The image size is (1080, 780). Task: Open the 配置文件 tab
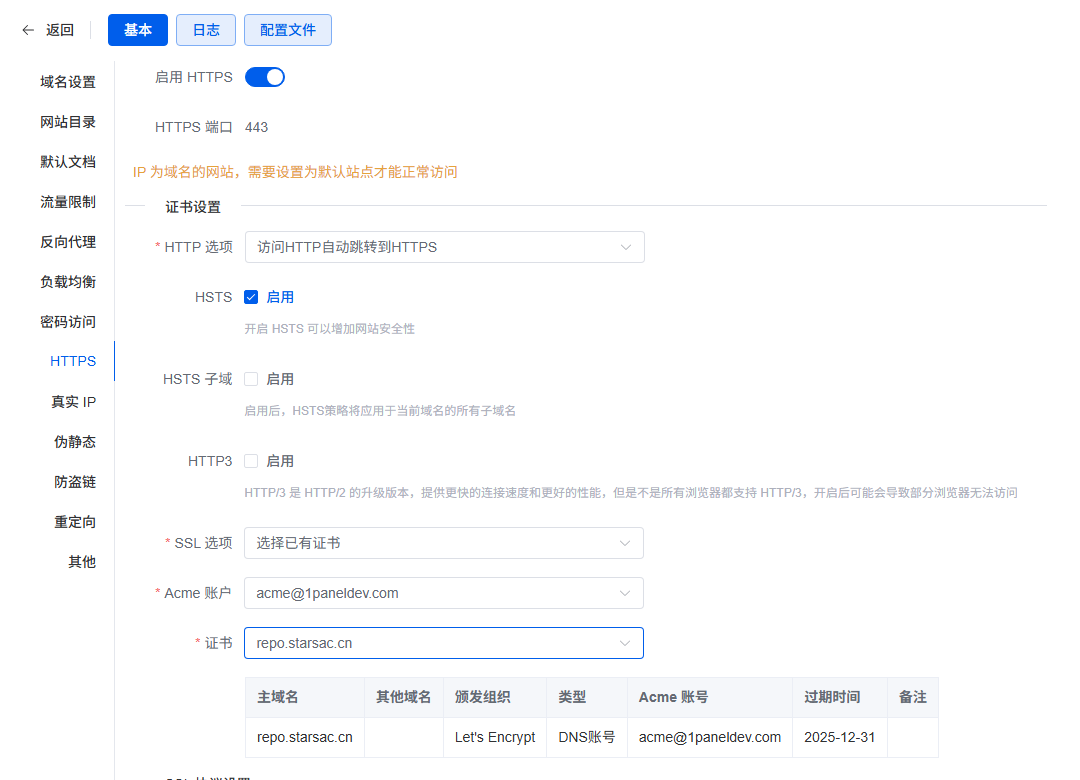pyautogui.click(x=288, y=30)
